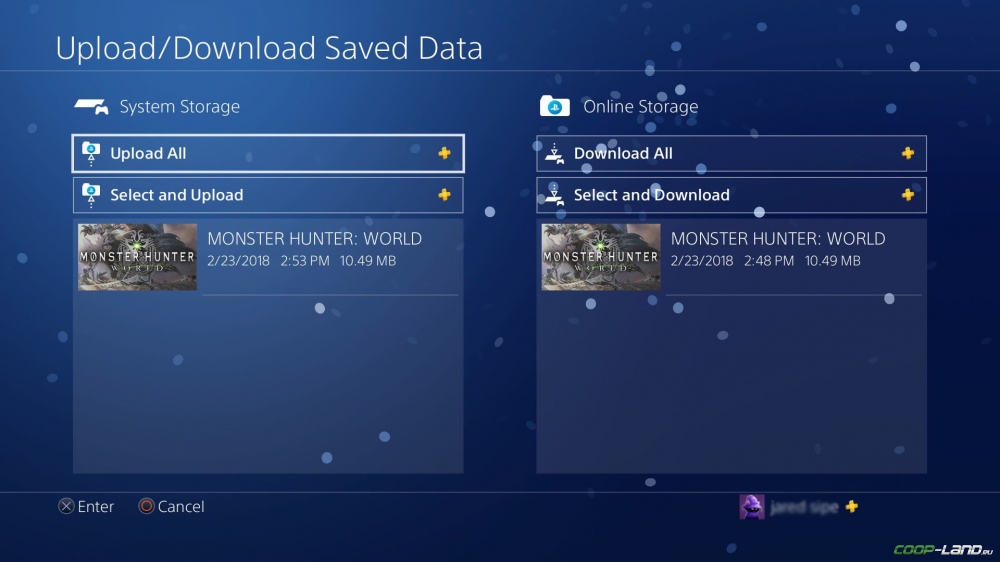Image resolution: width=1000 pixels, height=562 pixels.
Task: Click the PS Plus icon on Select and Upload
Action: click(x=445, y=195)
